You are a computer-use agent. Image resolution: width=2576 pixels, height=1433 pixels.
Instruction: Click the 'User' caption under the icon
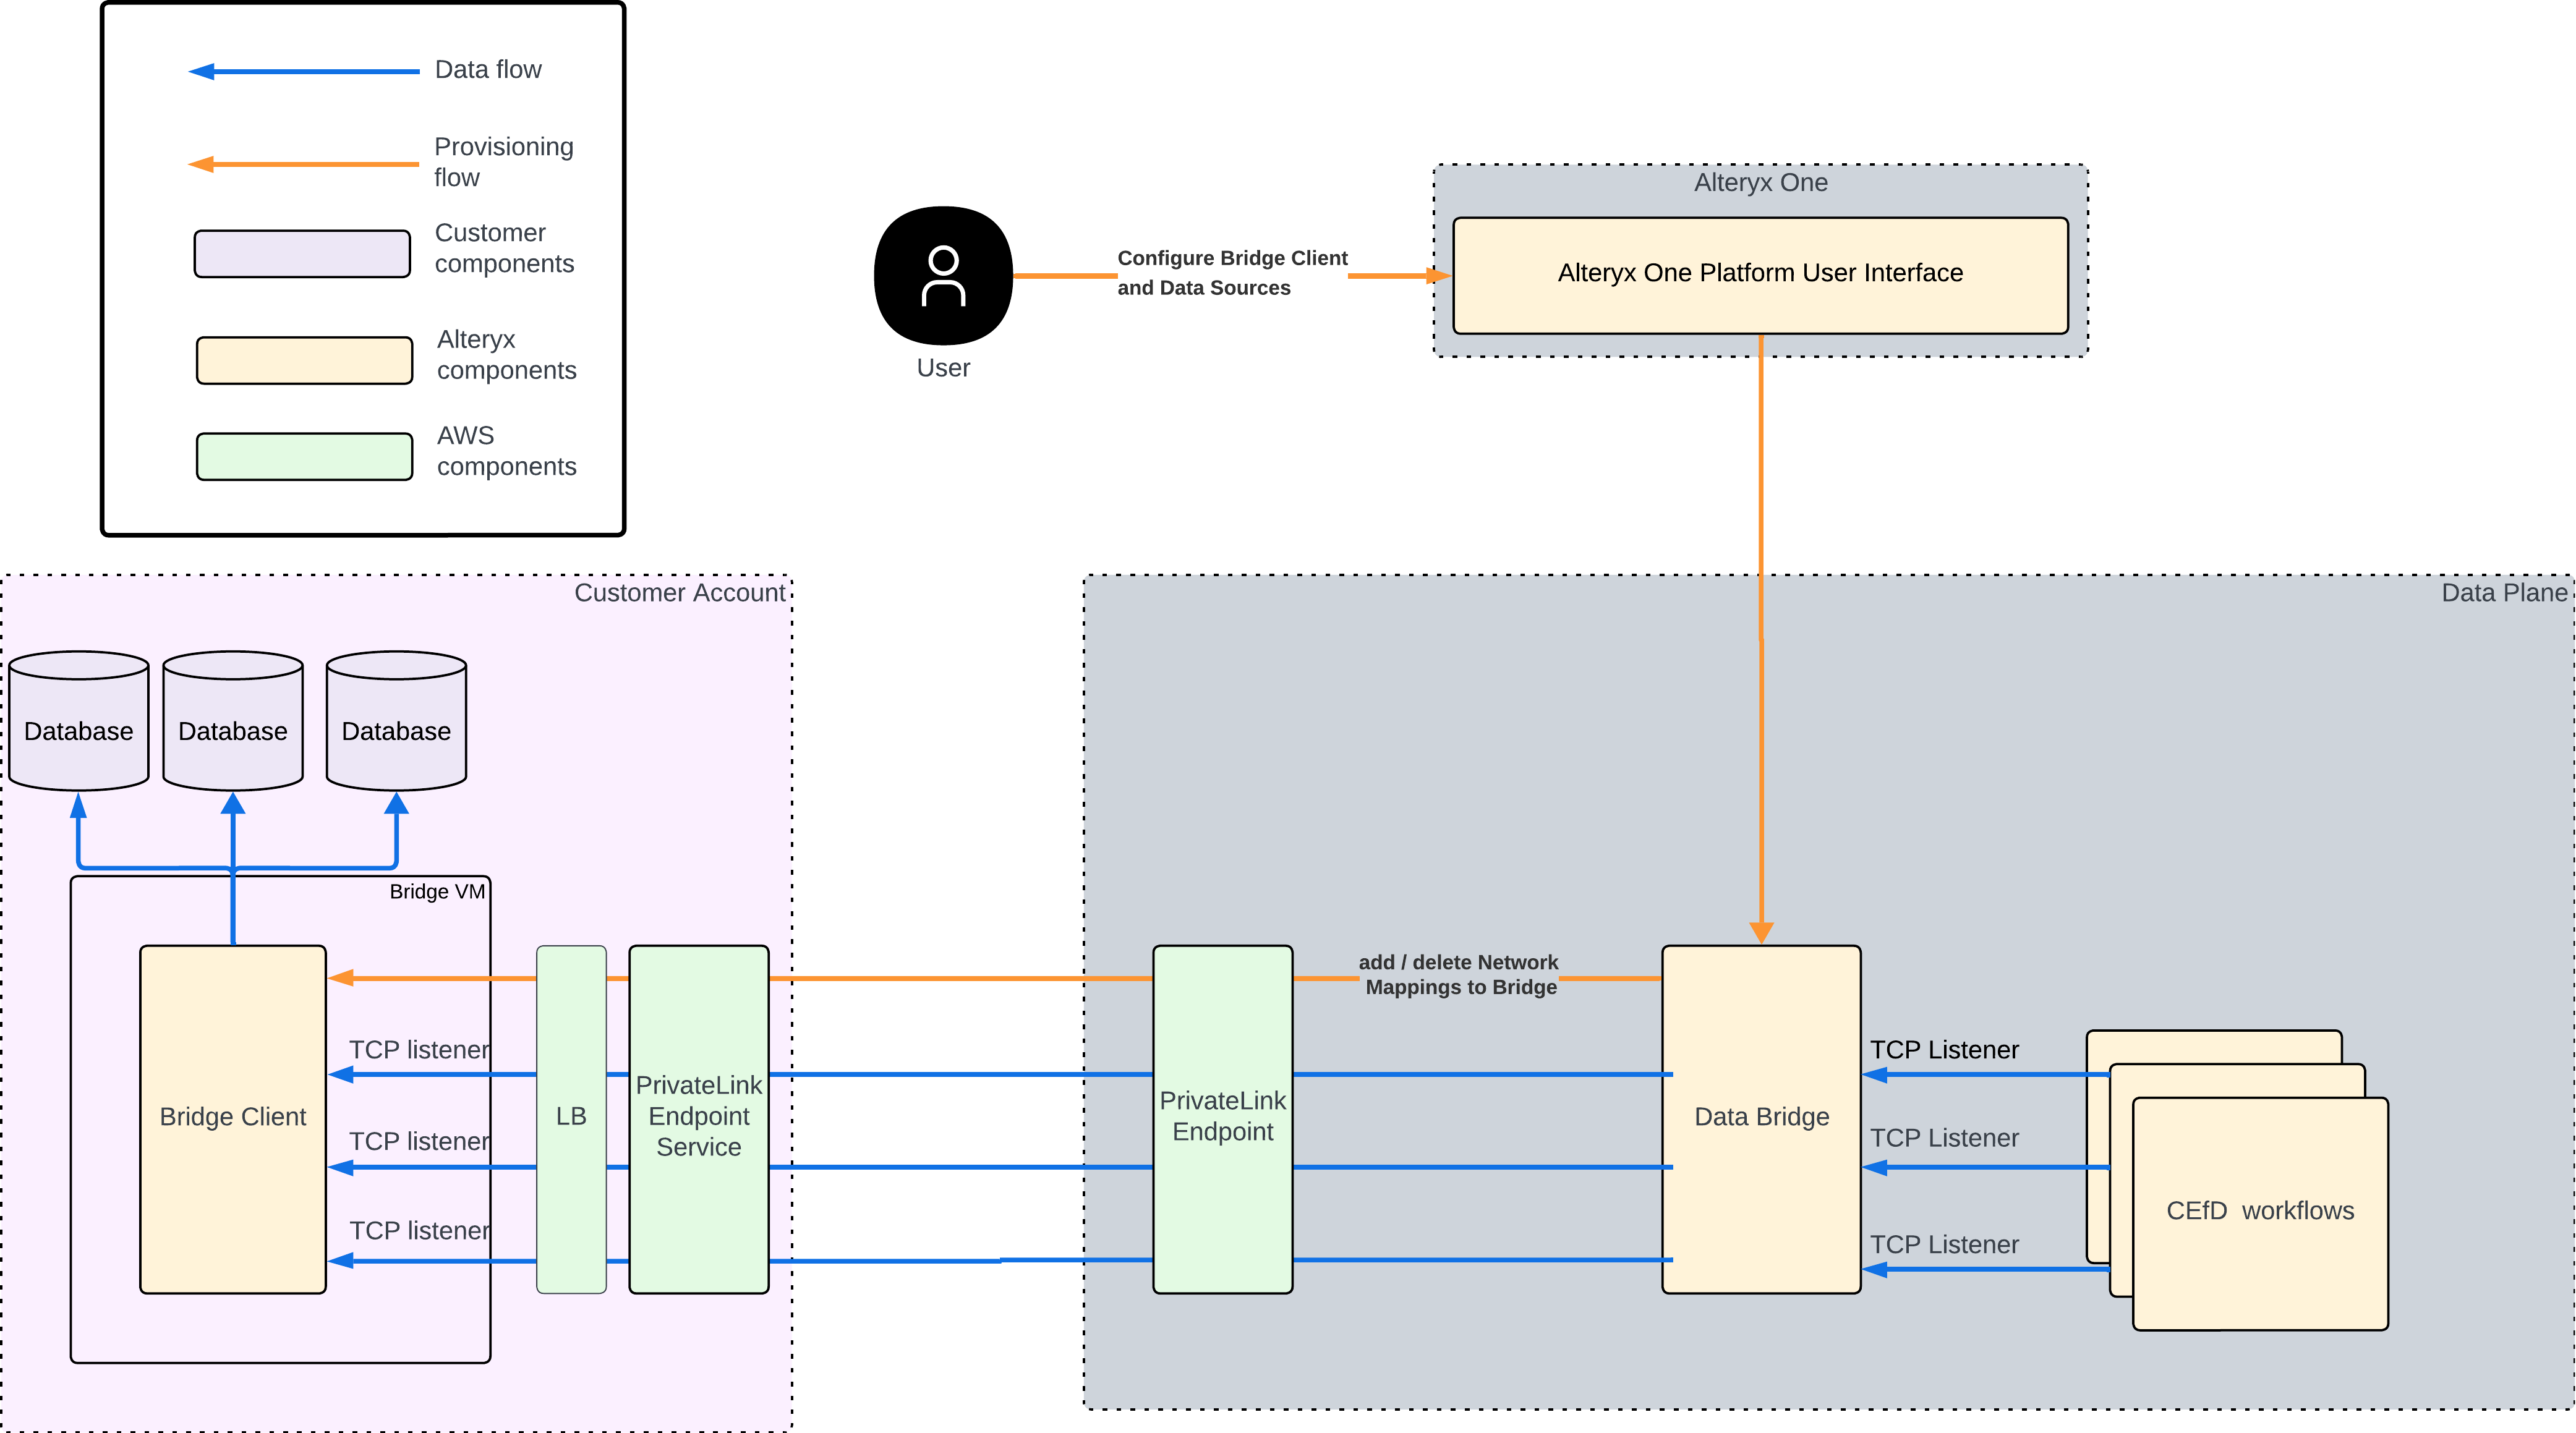[943, 369]
